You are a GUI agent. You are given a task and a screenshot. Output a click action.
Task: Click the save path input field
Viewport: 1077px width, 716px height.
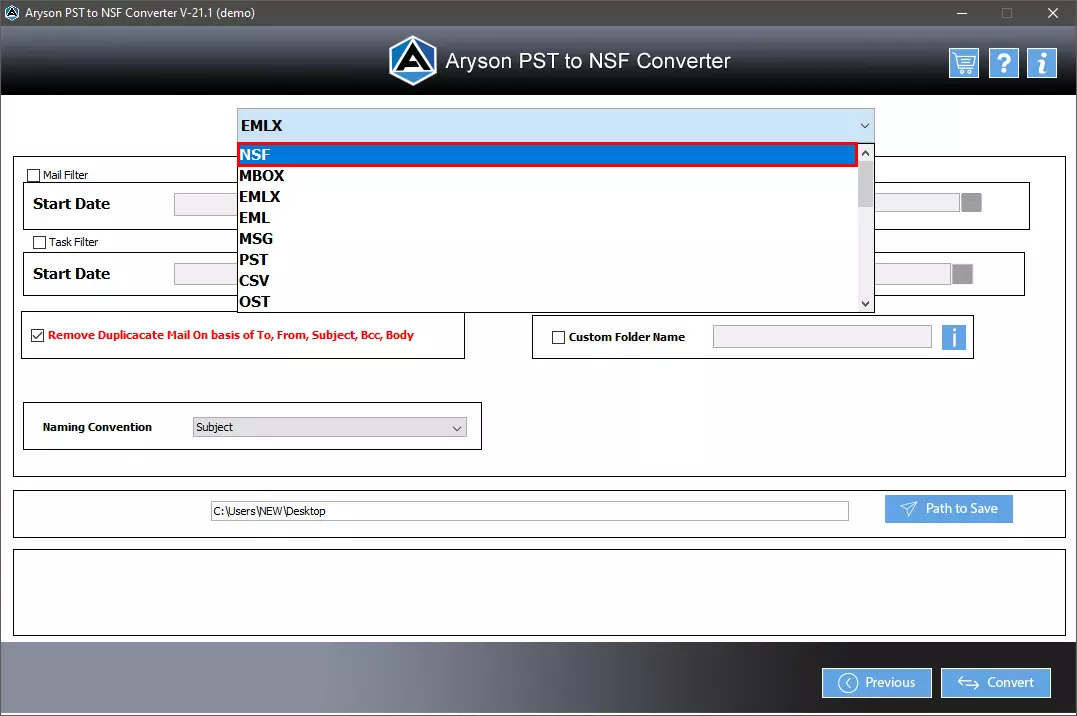pyautogui.click(x=530, y=511)
